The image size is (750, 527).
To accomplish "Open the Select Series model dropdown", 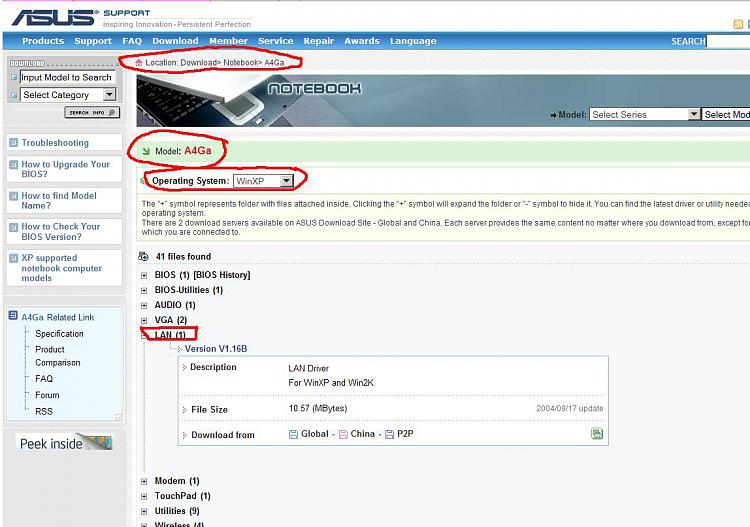I will pyautogui.click(x=644, y=114).
